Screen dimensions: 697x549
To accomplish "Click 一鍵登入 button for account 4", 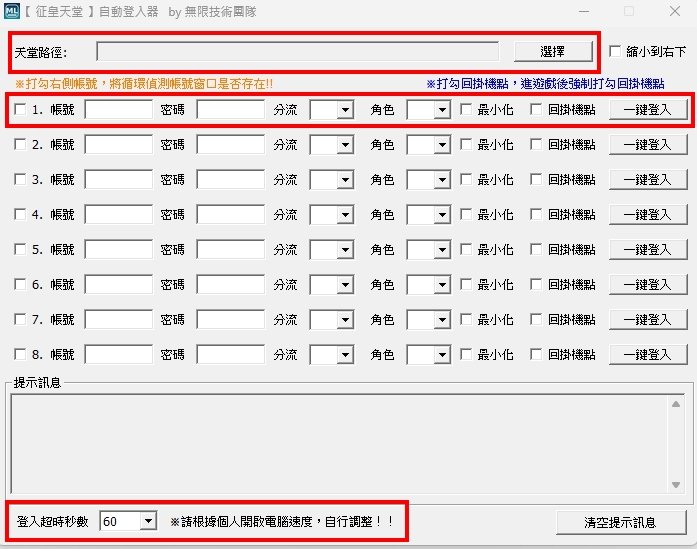I will (x=648, y=215).
